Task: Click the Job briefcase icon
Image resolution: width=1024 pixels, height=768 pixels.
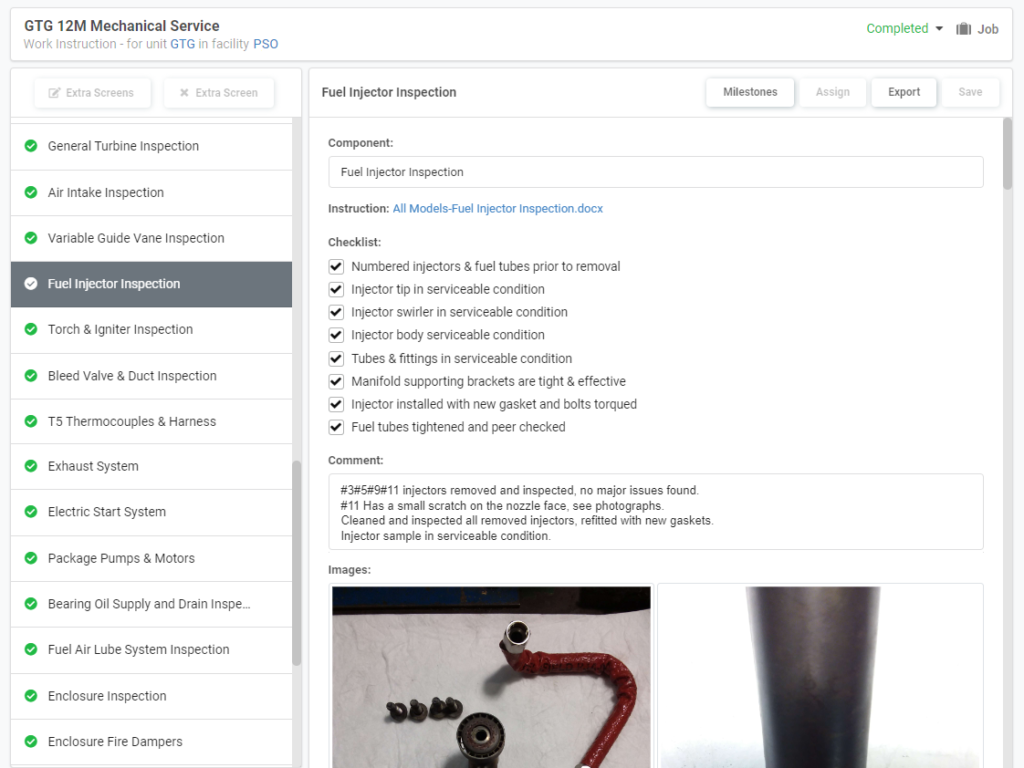Action: pyautogui.click(x=964, y=29)
